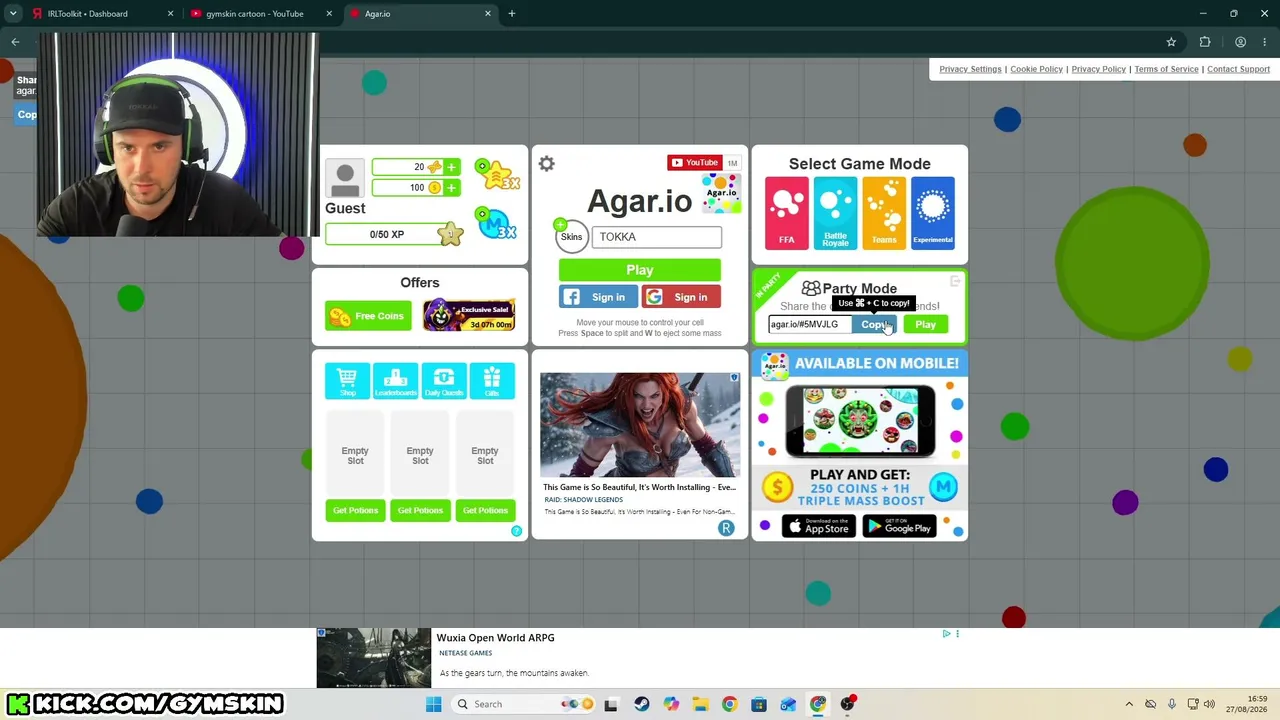Open Windows Start menu

click(x=434, y=704)
